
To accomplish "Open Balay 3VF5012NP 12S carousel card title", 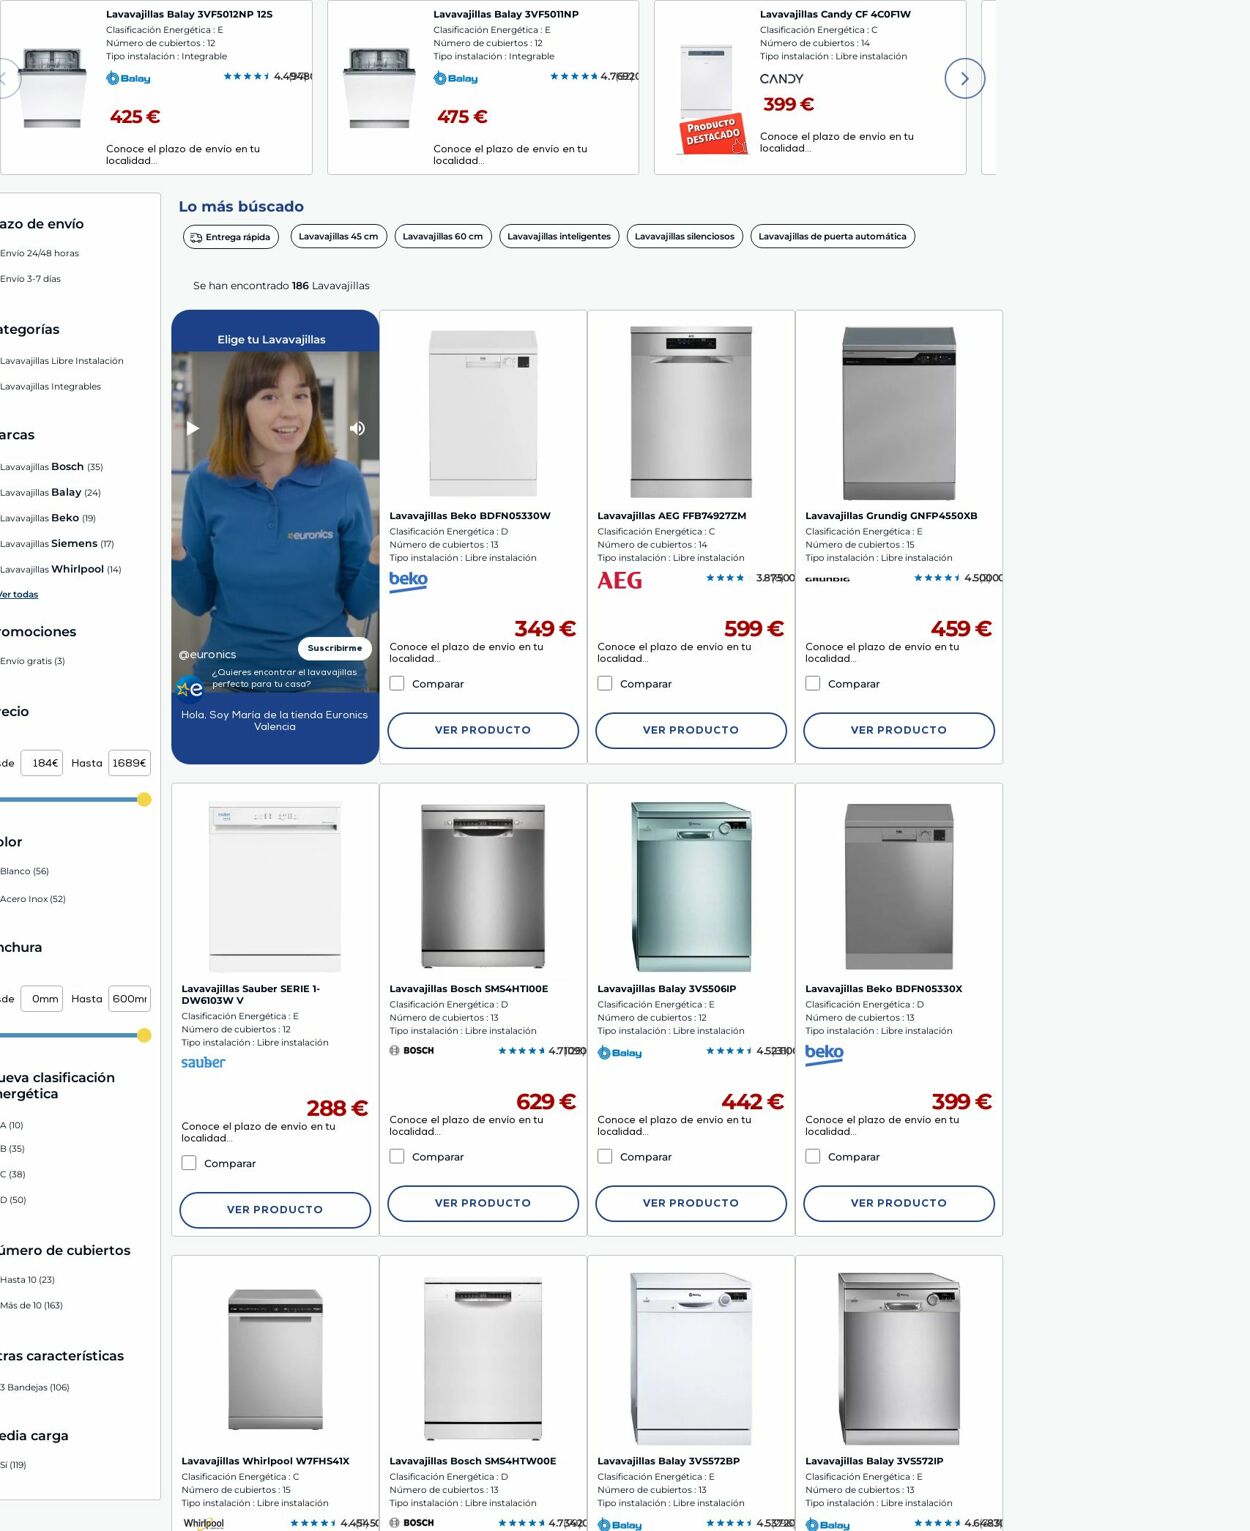I will tap(189, 15).
